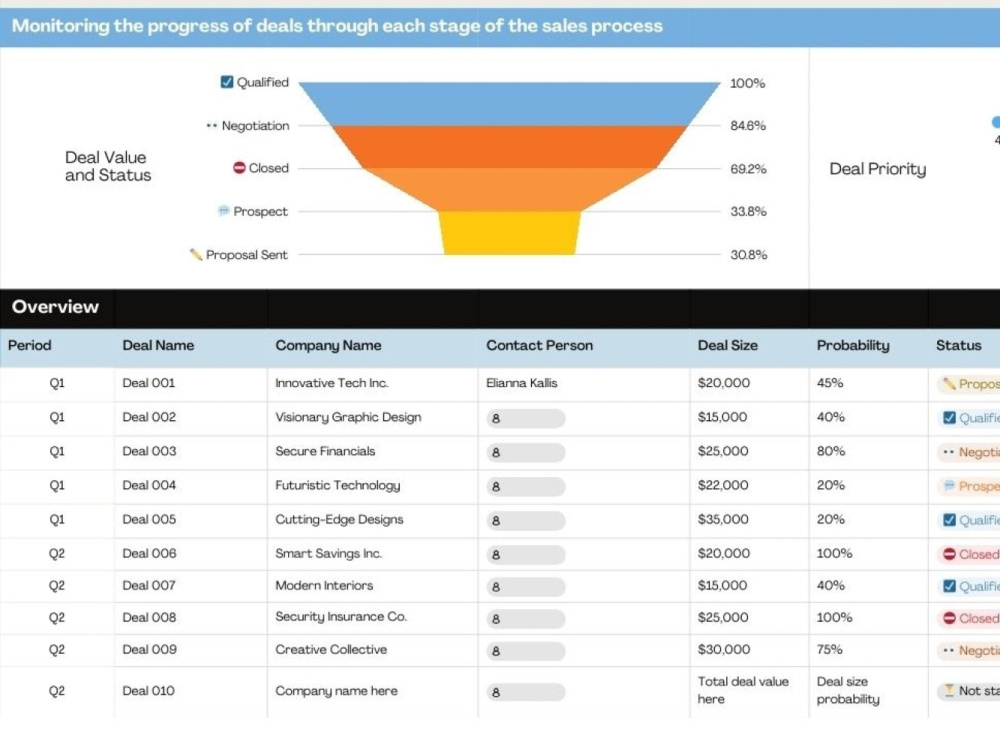Select the dark orange Negotiation funnel segment
Viewport: 1000px width, 750px height.
click(x=510, y=147)
